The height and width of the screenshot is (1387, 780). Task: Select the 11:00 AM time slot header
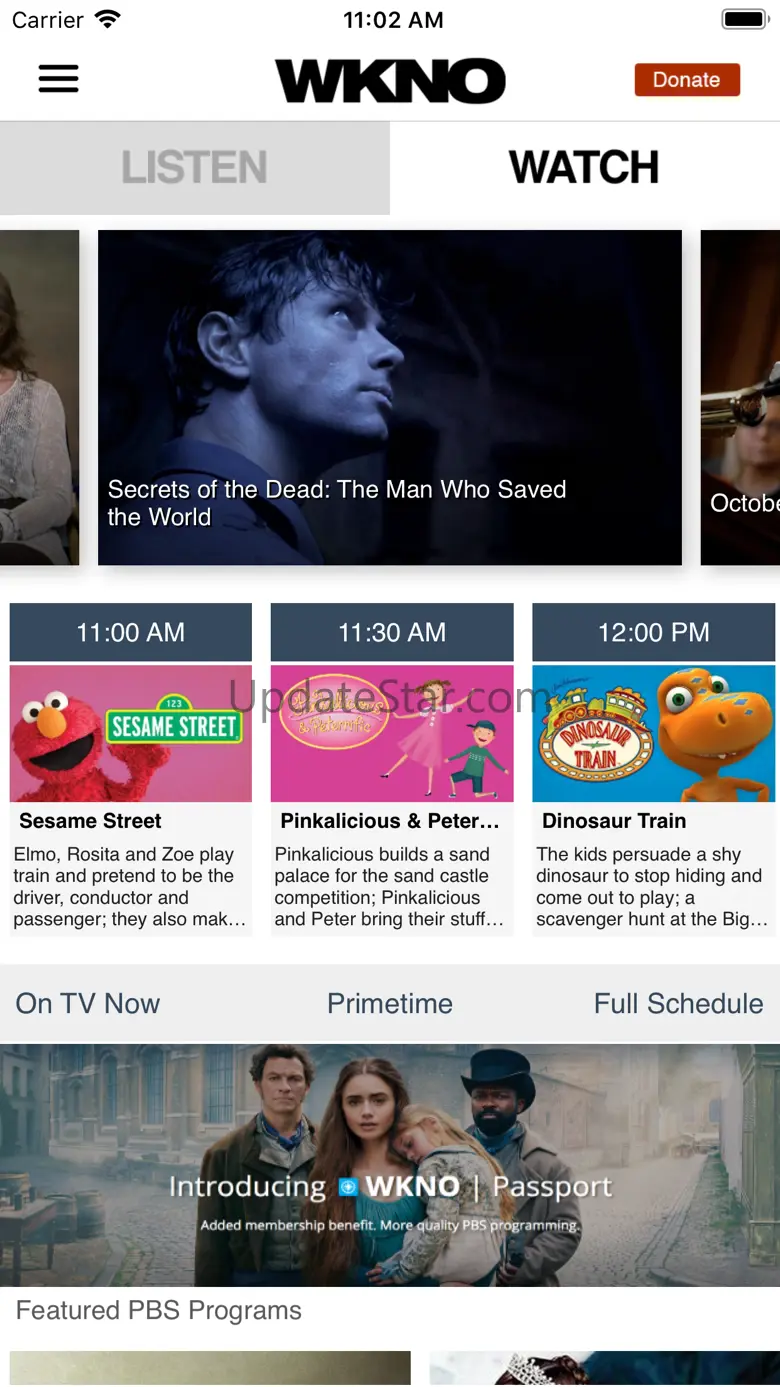131,632
